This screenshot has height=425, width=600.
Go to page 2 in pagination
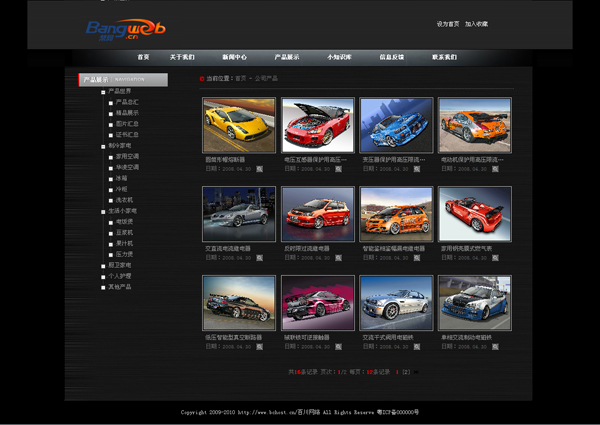point(408,371)
